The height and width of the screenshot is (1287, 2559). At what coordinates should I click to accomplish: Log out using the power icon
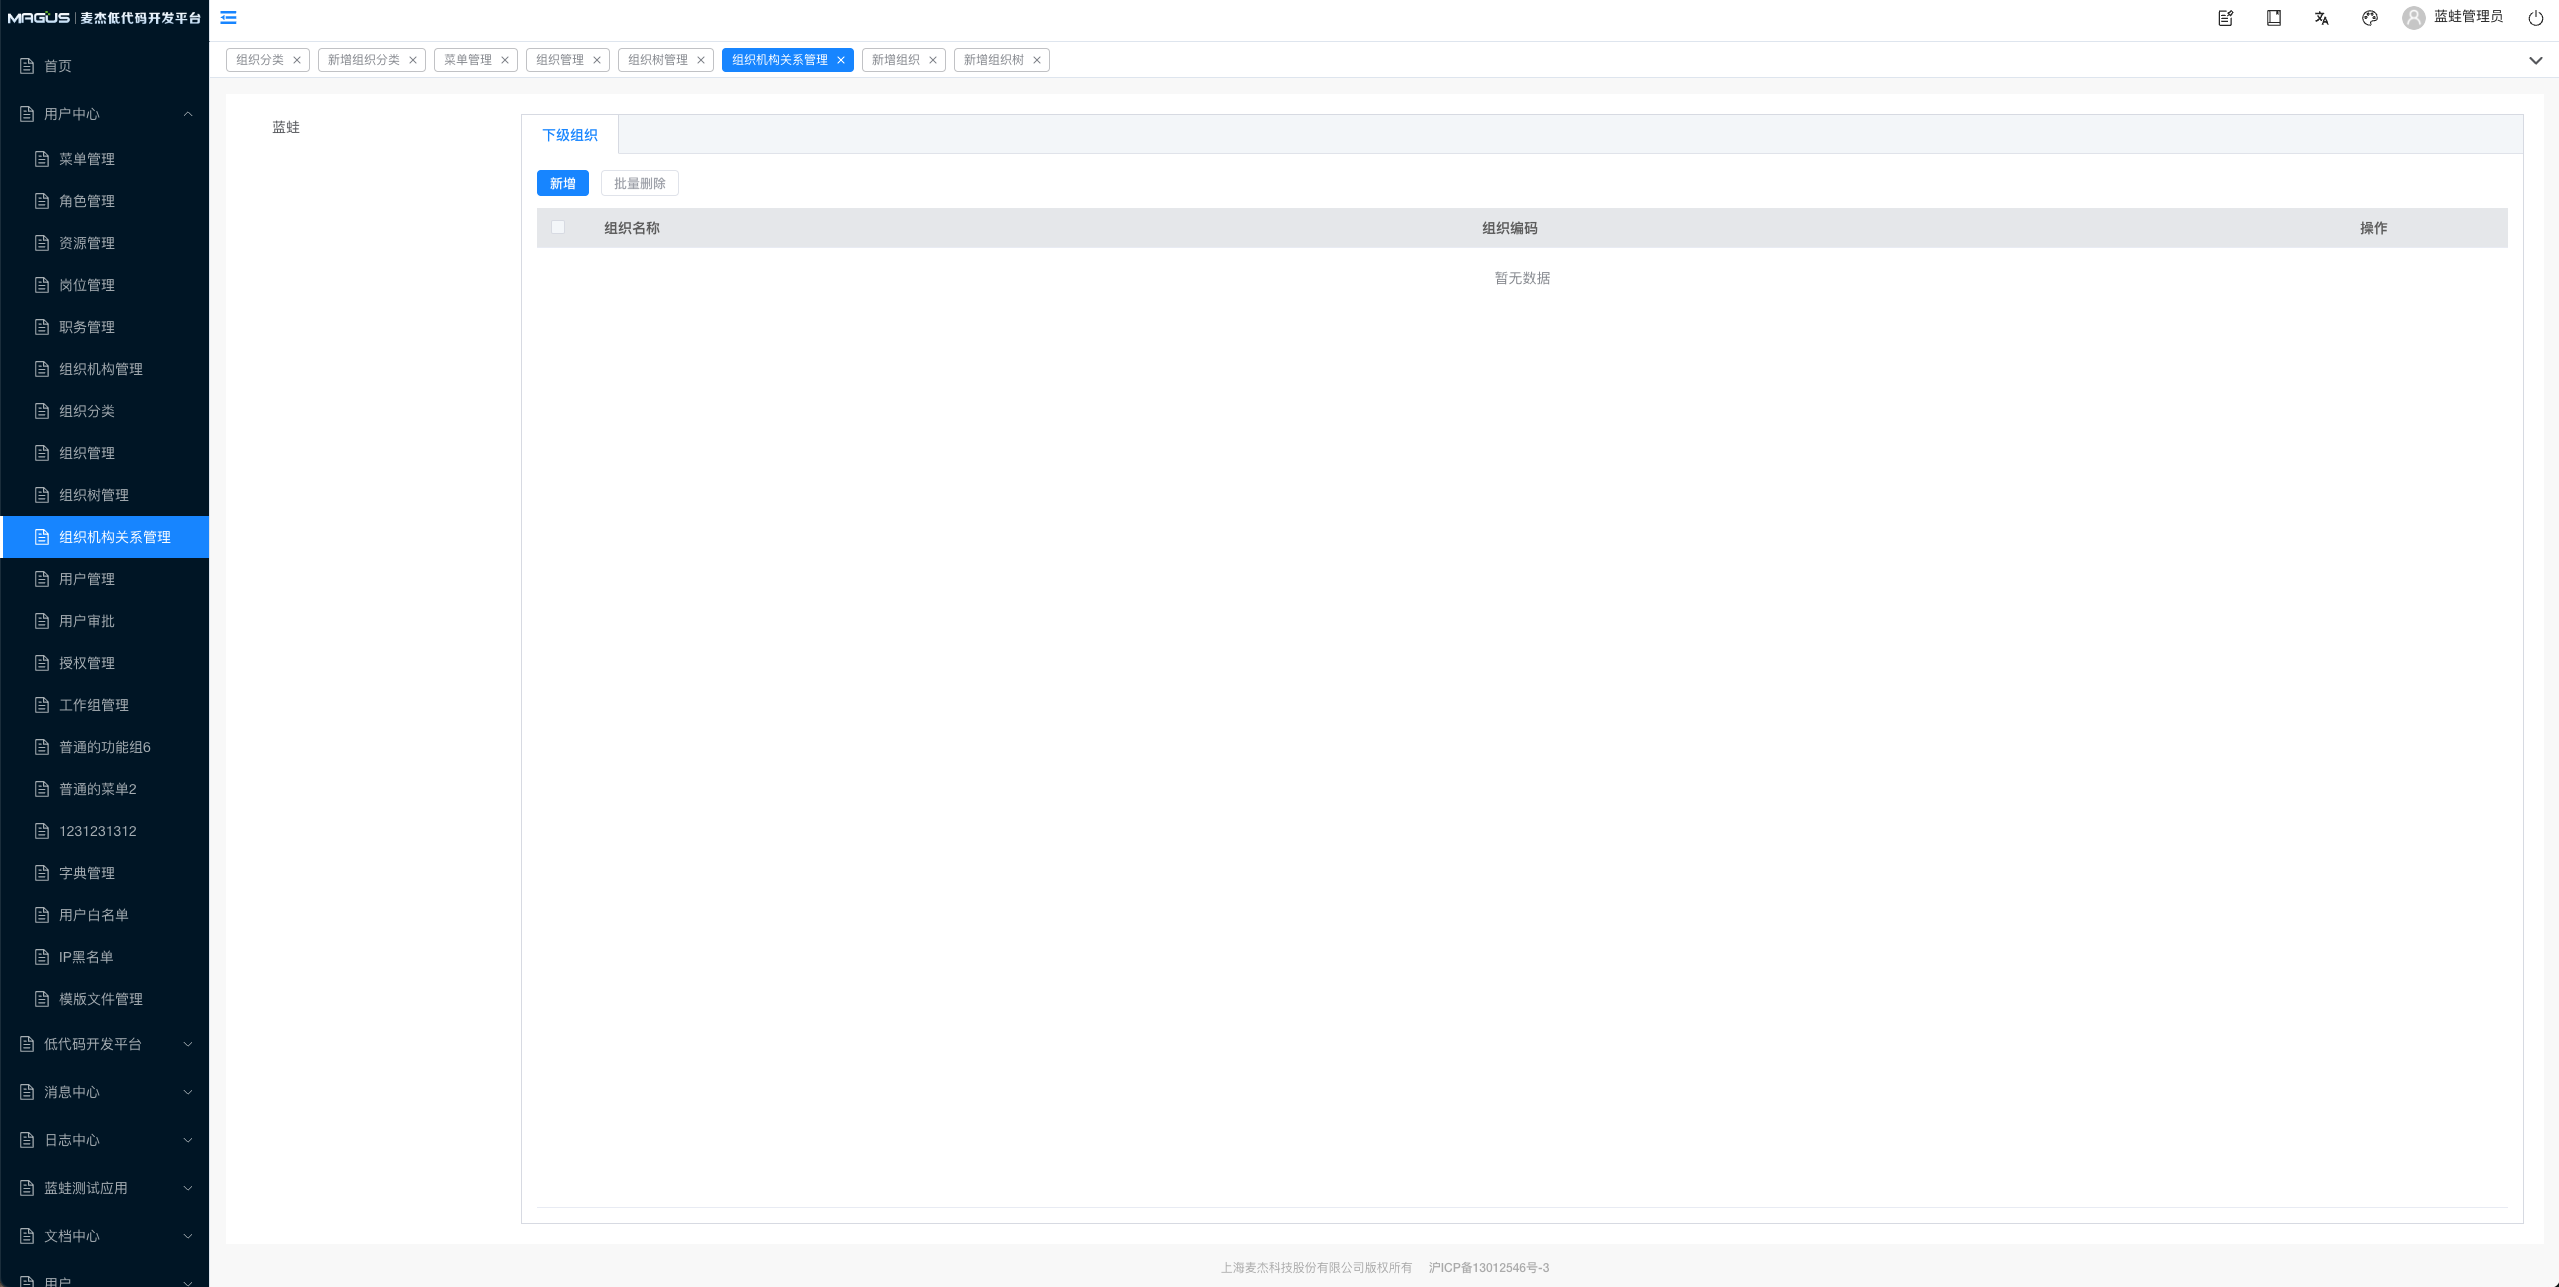pos(2535,18)
